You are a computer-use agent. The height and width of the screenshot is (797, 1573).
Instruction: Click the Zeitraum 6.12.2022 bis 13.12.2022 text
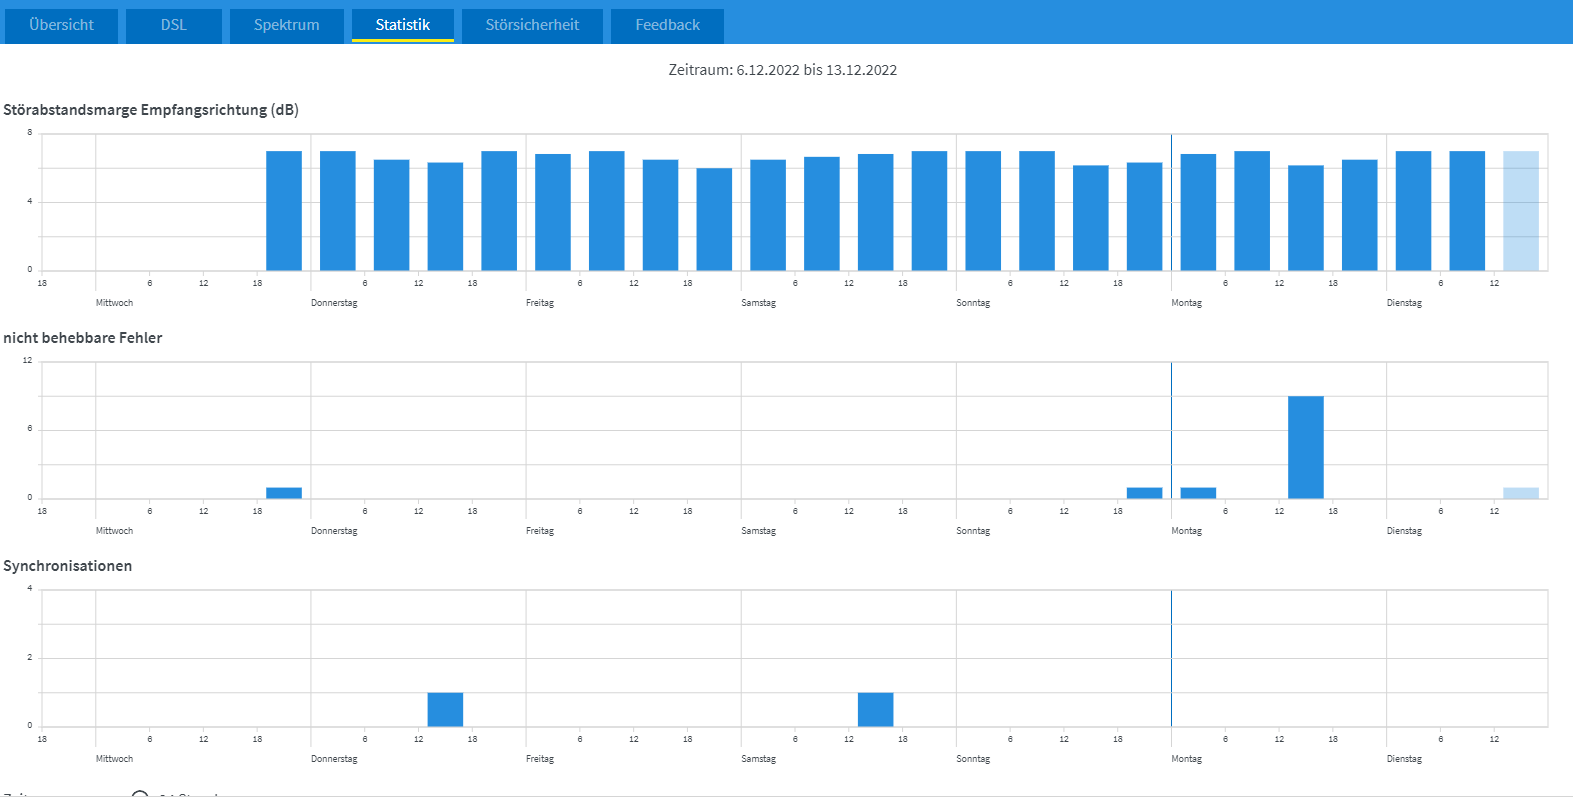pos(783,70)
